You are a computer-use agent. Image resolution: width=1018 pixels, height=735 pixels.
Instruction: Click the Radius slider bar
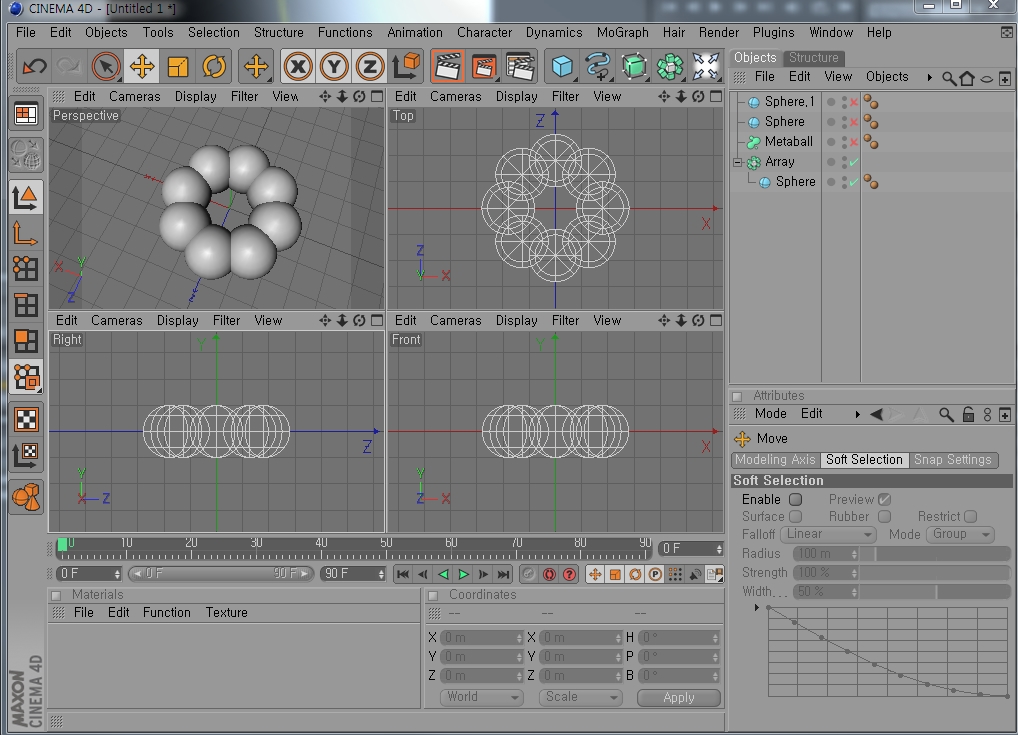coord(936,554)
